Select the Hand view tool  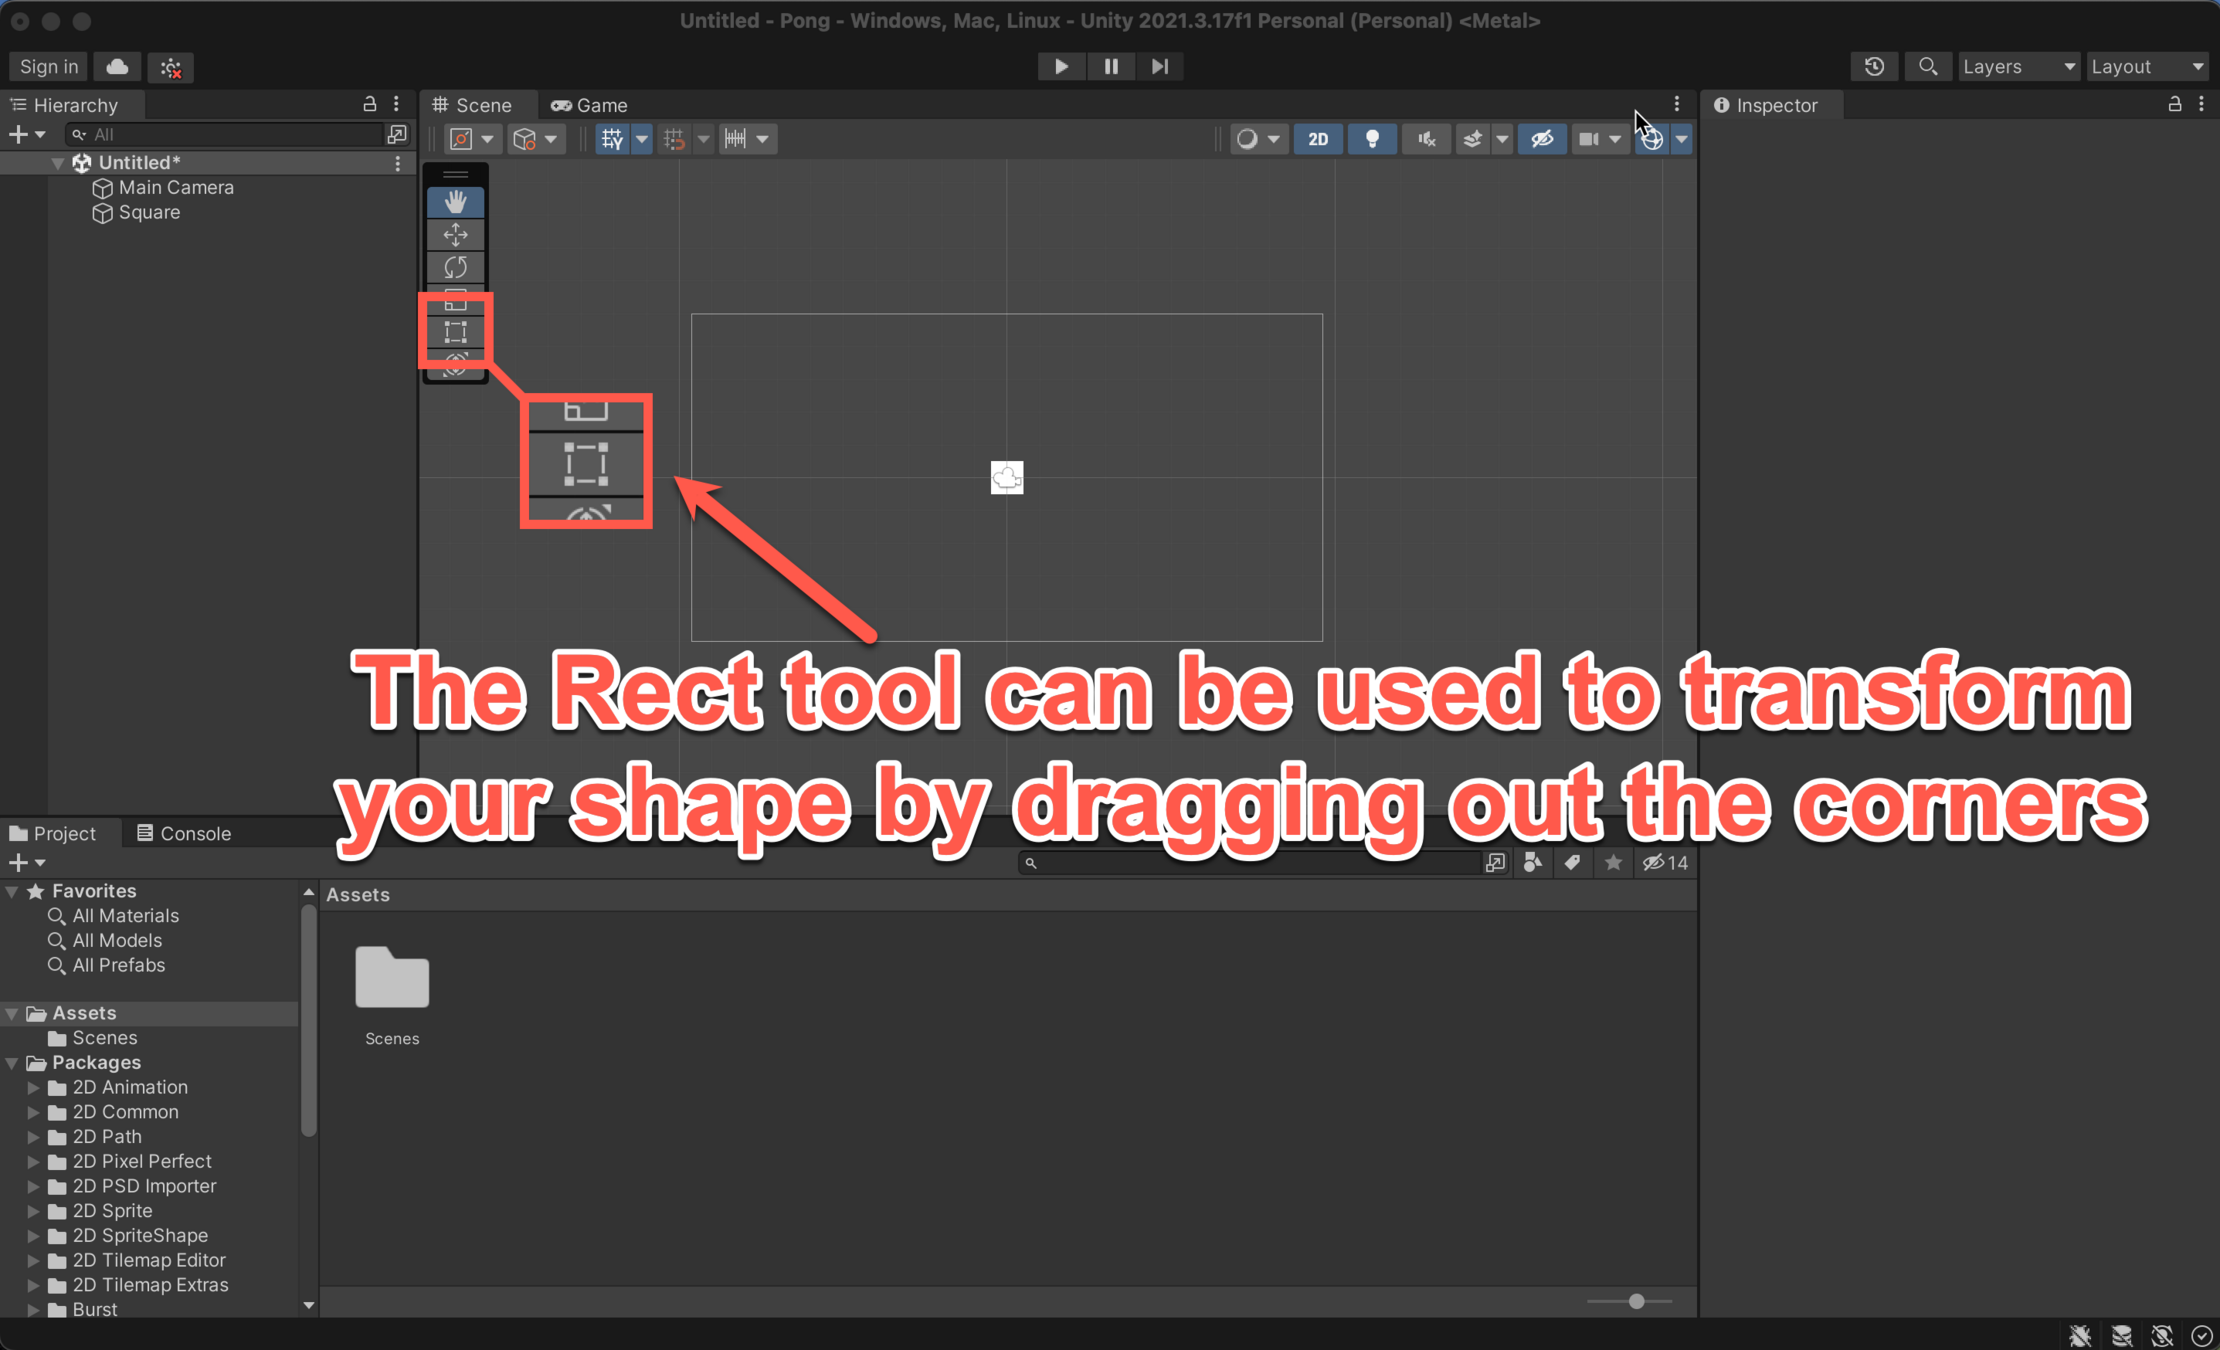(x=455, y=202)
